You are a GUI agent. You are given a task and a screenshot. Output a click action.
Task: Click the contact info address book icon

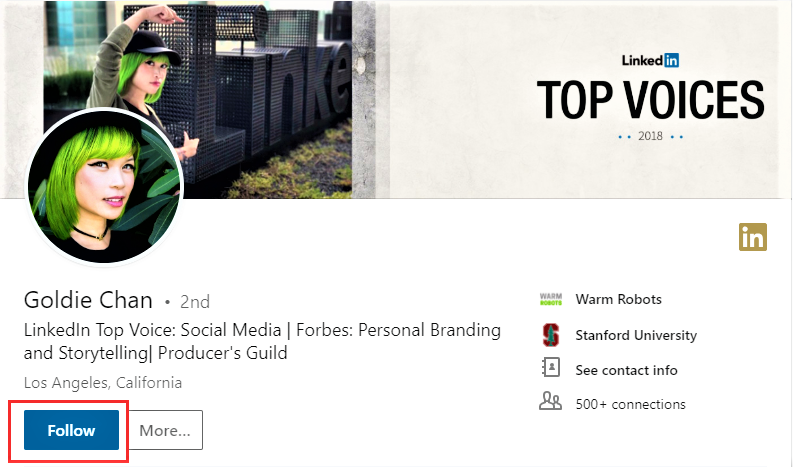click(x=550, y=367)
